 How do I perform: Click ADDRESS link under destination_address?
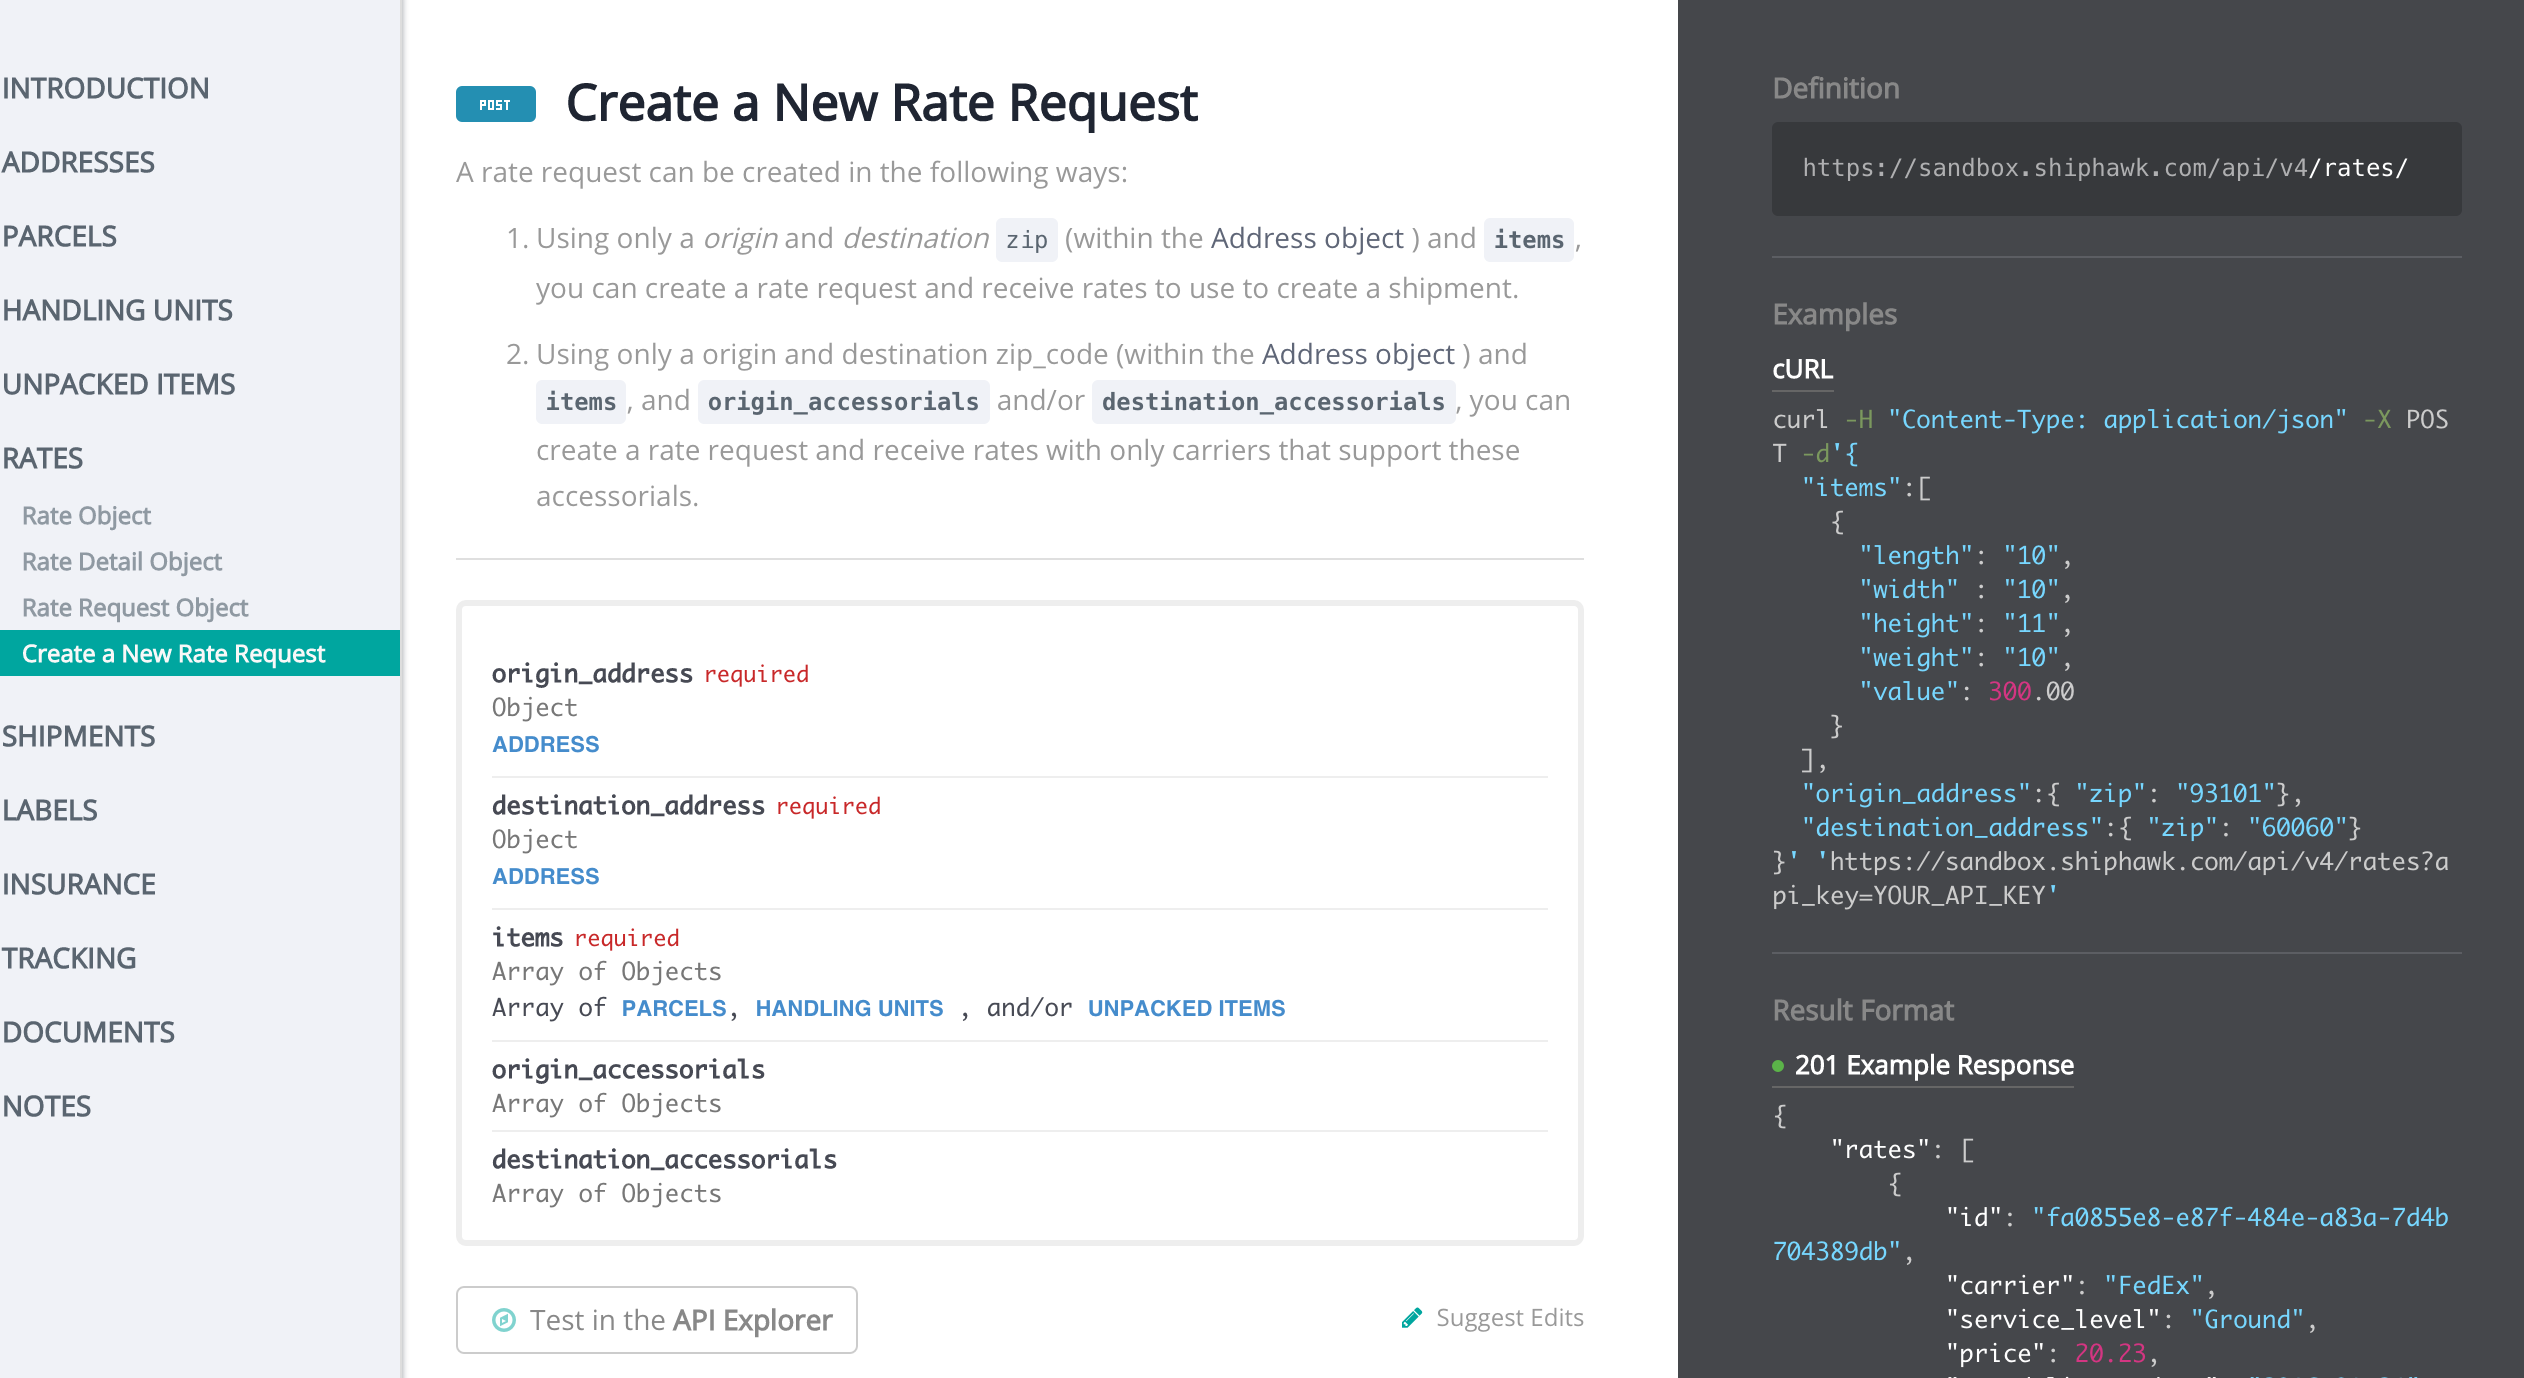(x=545, y=876)
